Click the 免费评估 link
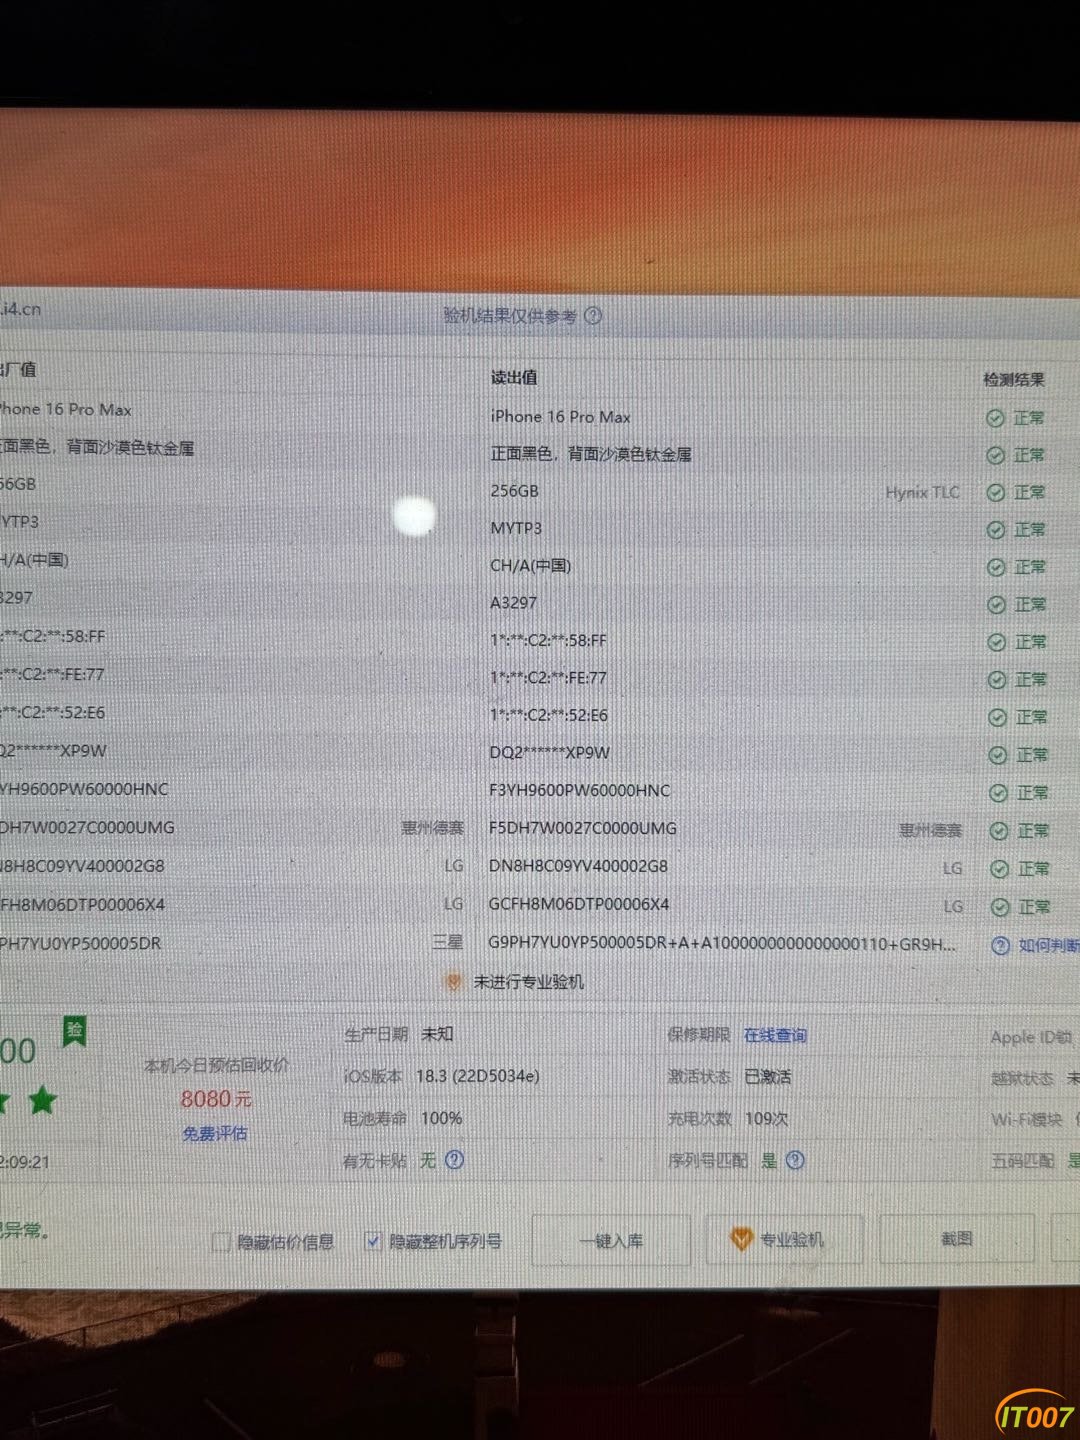 click(x=214, y=1134)
